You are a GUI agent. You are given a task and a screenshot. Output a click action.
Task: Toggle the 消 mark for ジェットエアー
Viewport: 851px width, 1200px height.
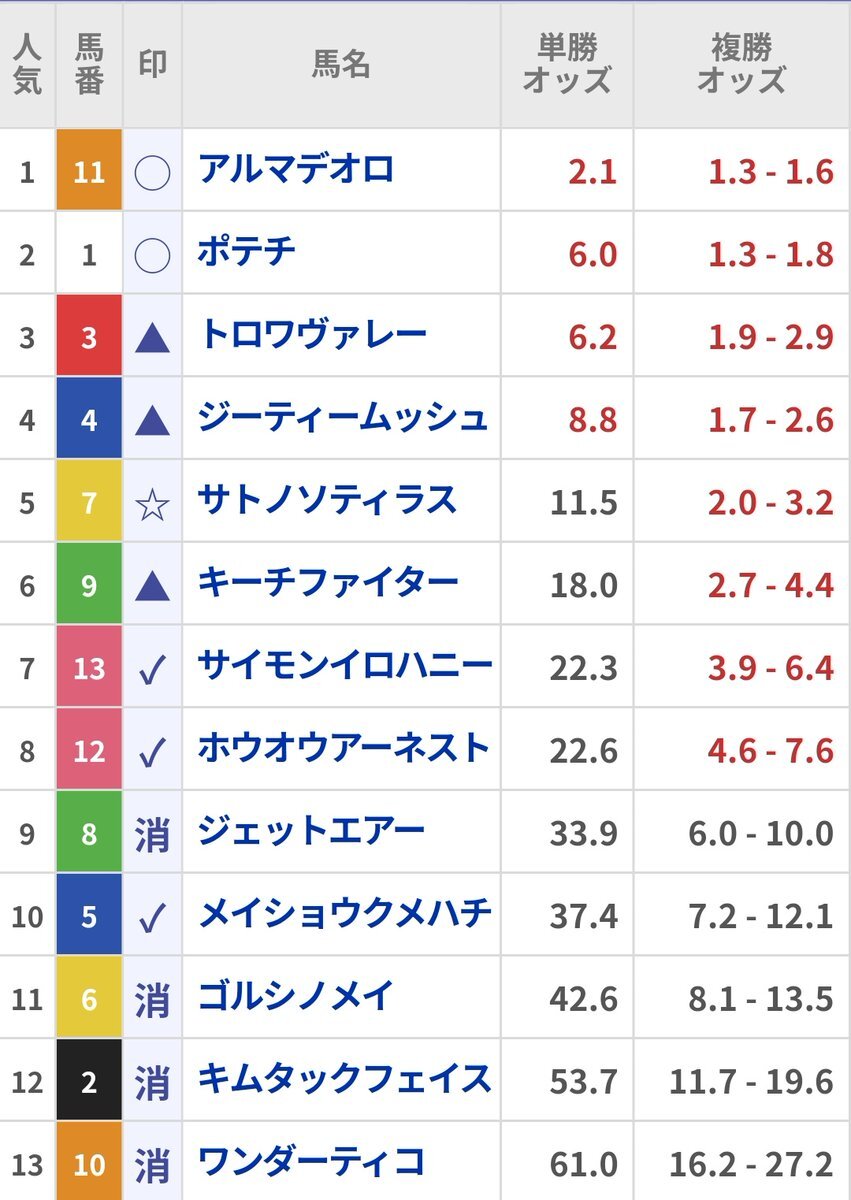click(152, 835)
